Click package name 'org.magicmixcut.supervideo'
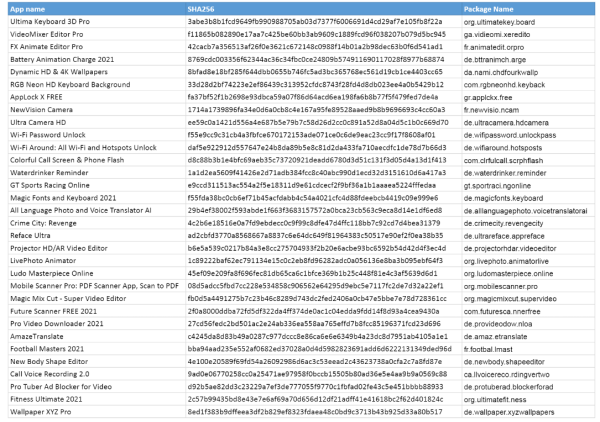This screenshot has height=422, width=600. click(x=510, y=299)
